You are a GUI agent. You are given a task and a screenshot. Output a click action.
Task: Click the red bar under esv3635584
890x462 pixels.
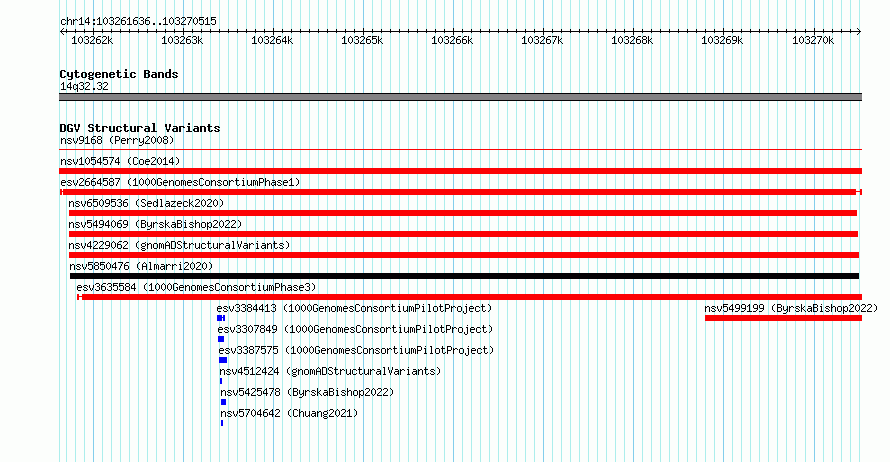tap(469, 297)
